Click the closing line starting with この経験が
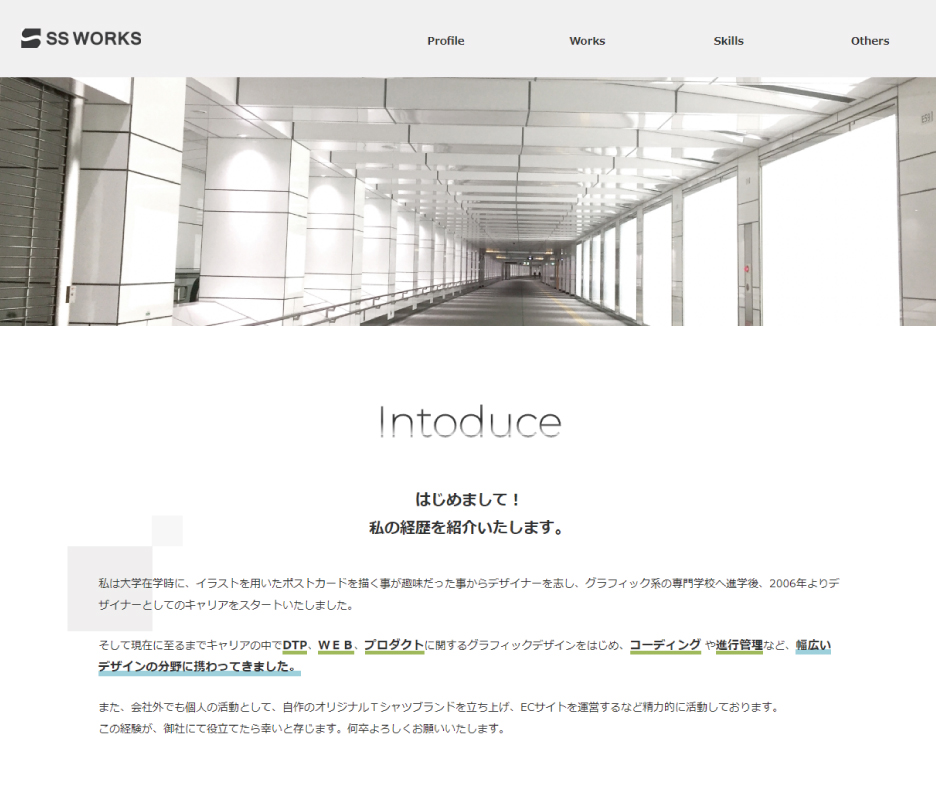Viewport: 936px width, 788px height. [301, 728]
